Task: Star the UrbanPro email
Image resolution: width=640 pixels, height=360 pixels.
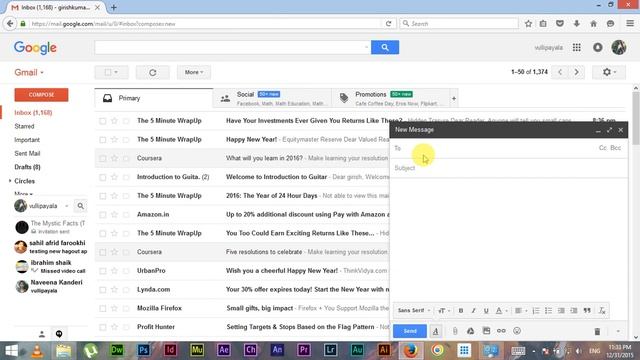Action: tap(114, 271)
